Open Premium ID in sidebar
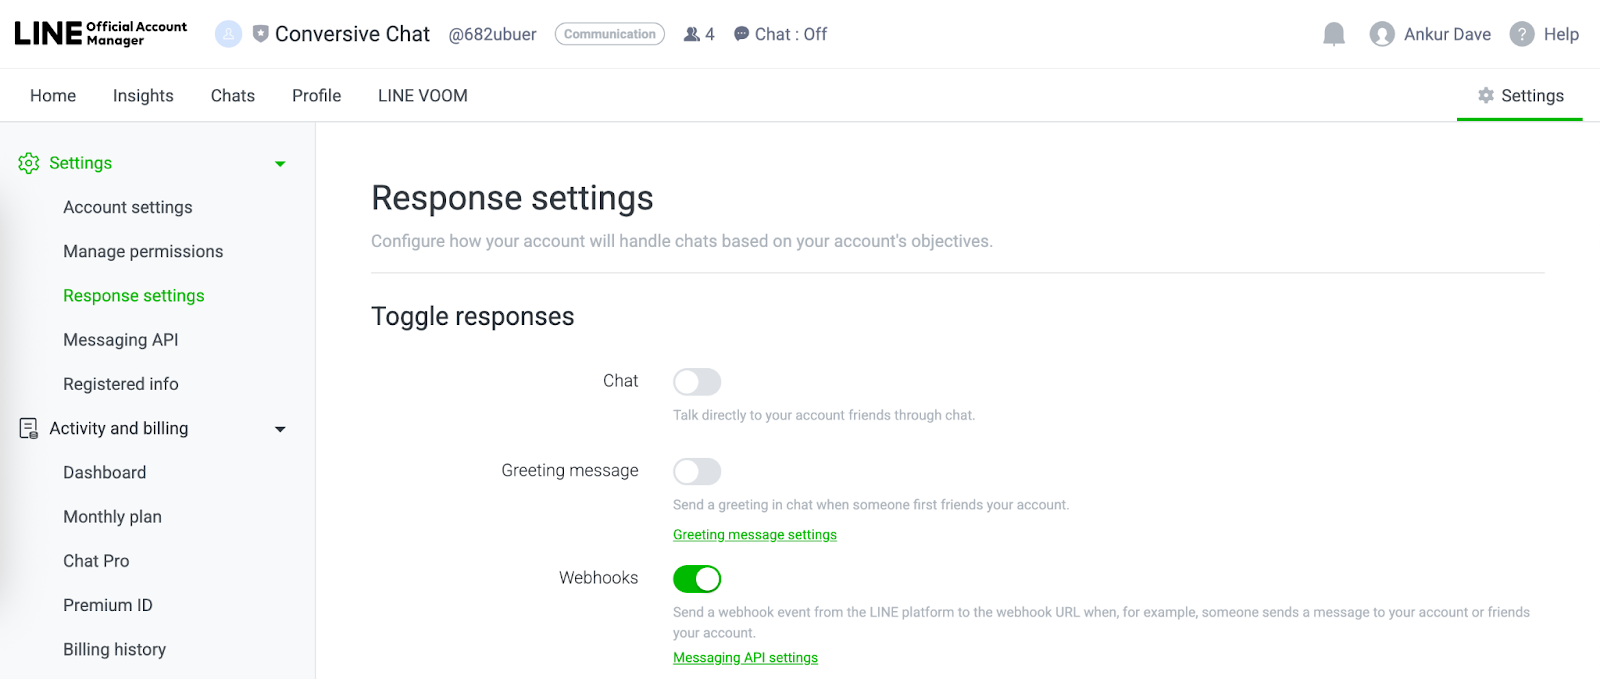Screen dimensions: 1600x679 tap(108, 605)
